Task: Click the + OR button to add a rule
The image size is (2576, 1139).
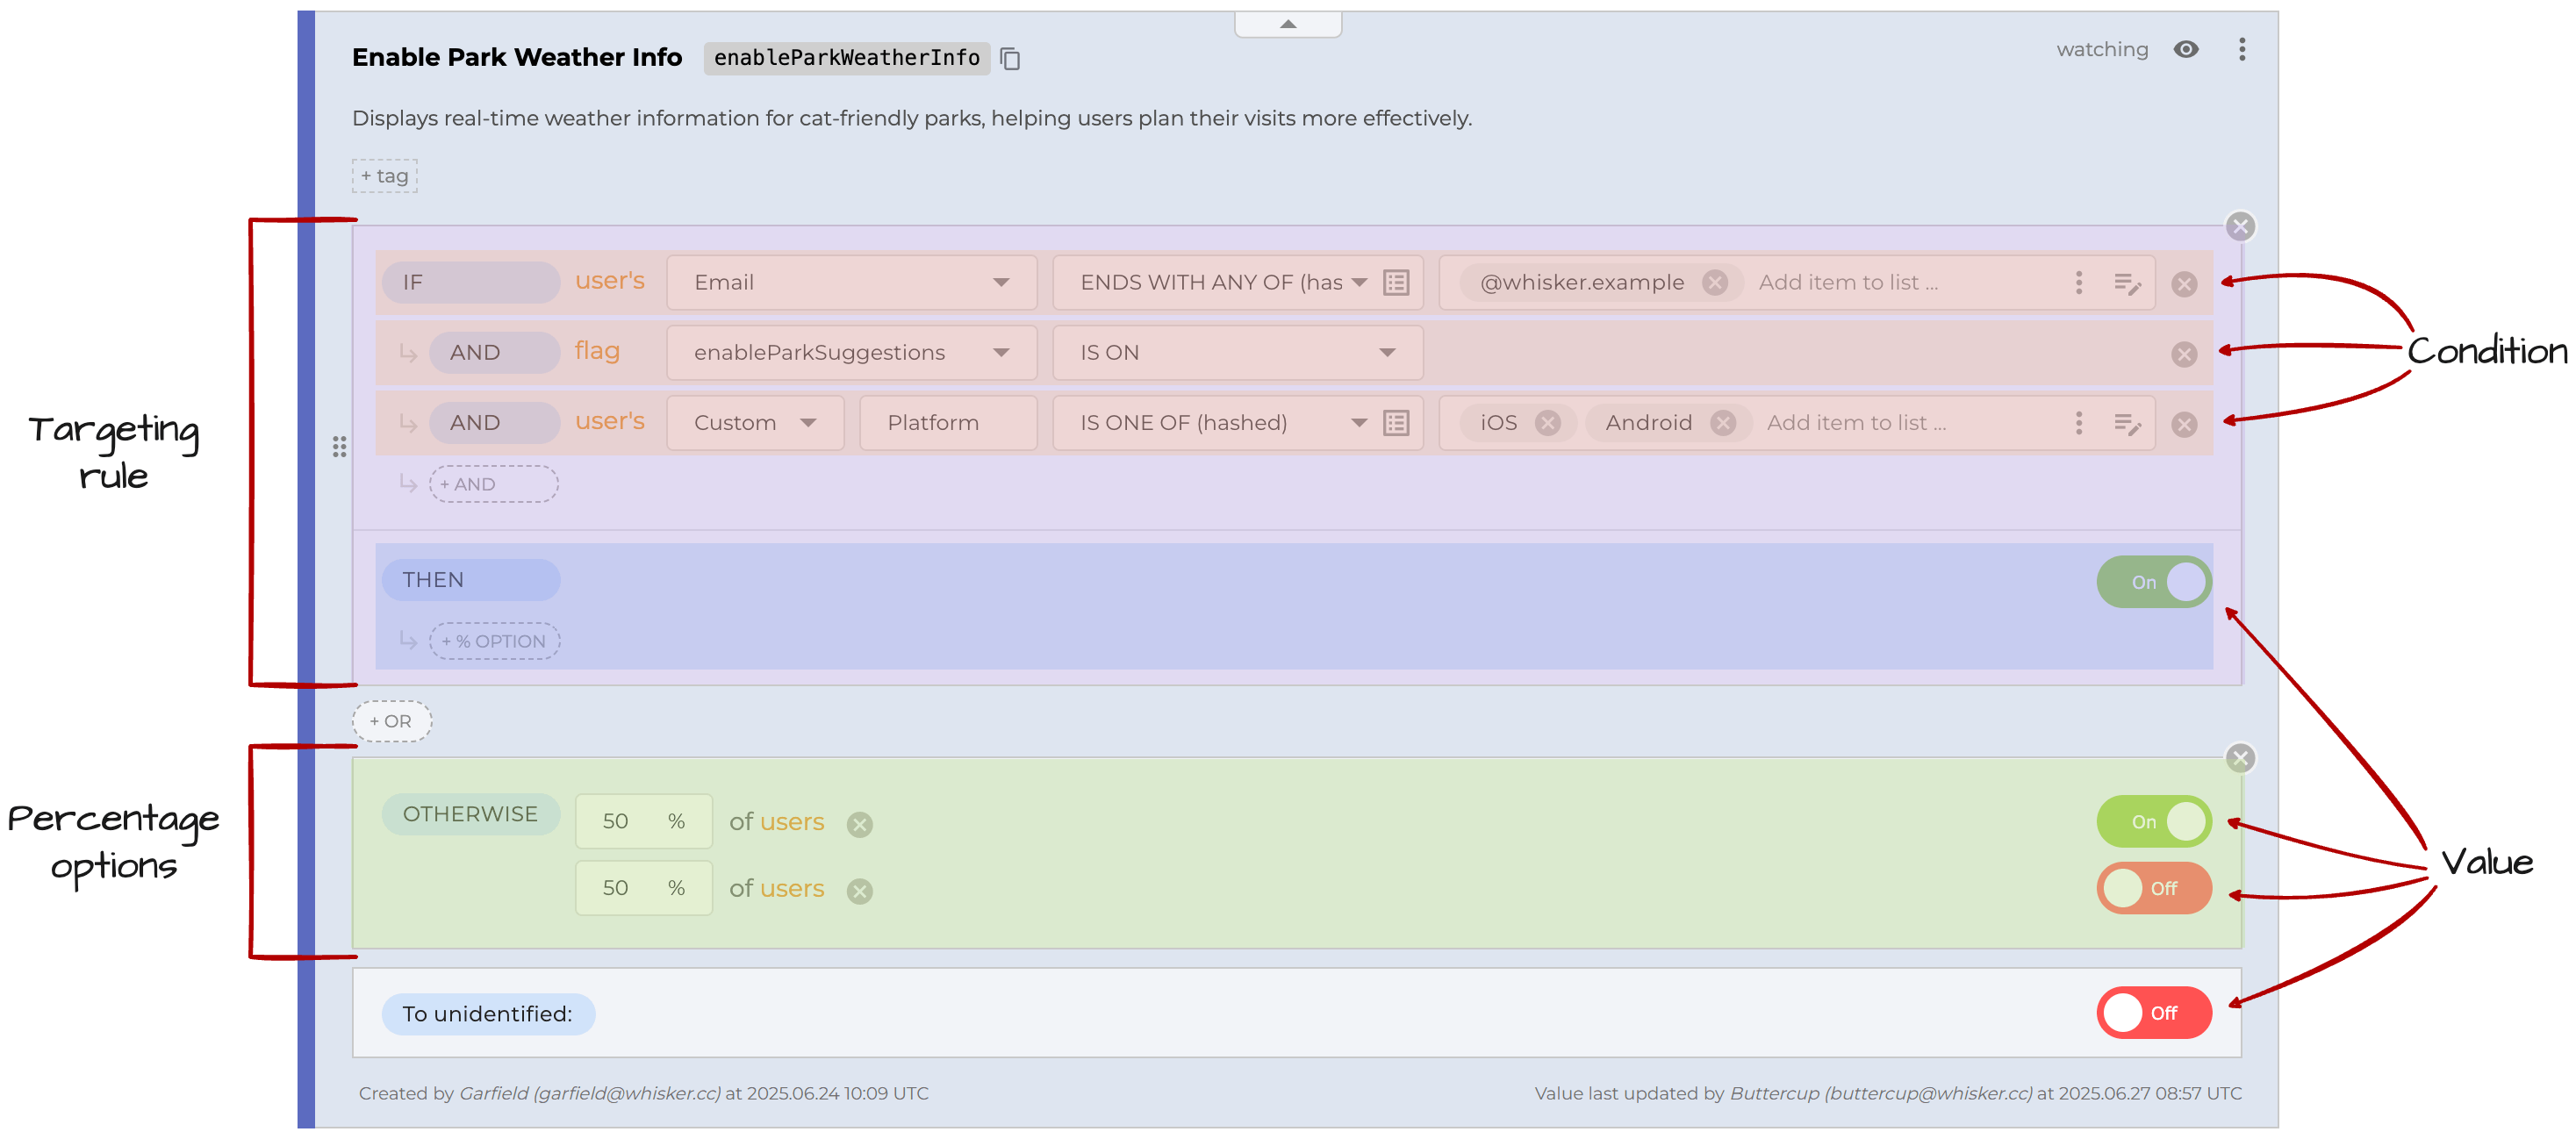Action: pyautogui.click(x=391, y=721)
